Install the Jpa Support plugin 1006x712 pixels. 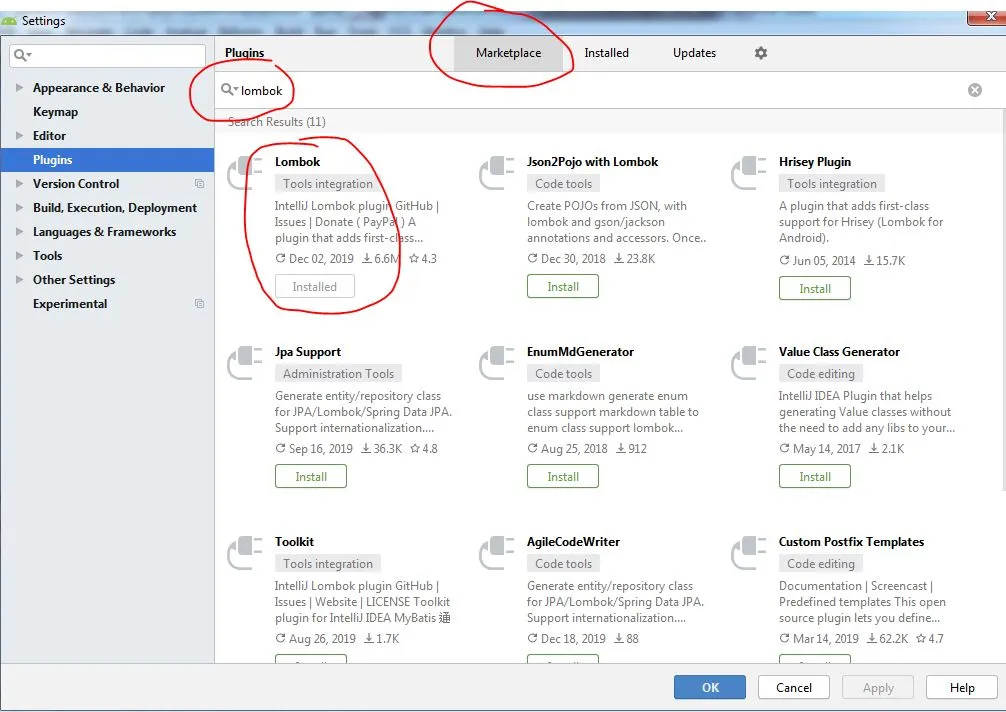pyautogui.click(x=311, y=477)
